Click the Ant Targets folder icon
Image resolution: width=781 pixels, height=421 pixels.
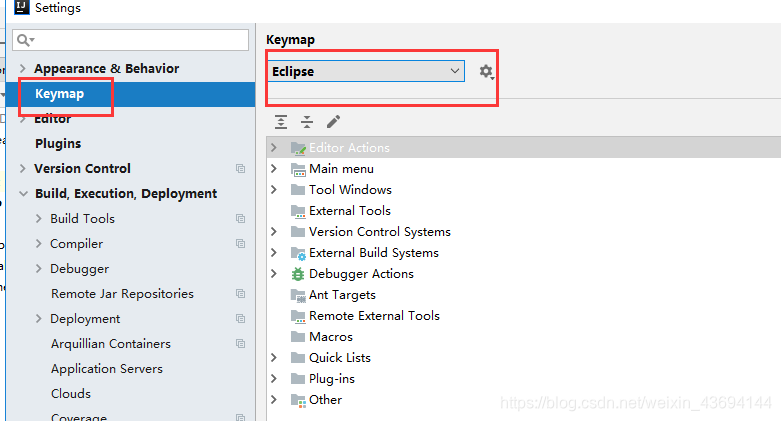[x=298, y=295]
